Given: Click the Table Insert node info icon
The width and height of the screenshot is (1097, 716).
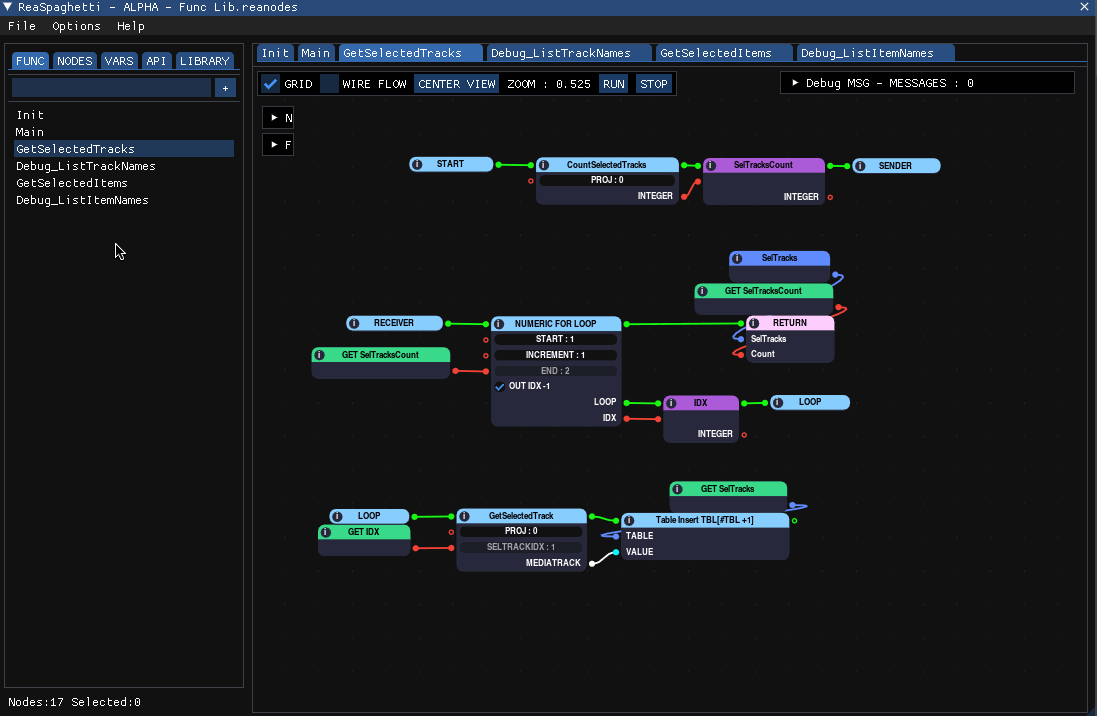Looking at the screenshot, I should coord(630,521).
